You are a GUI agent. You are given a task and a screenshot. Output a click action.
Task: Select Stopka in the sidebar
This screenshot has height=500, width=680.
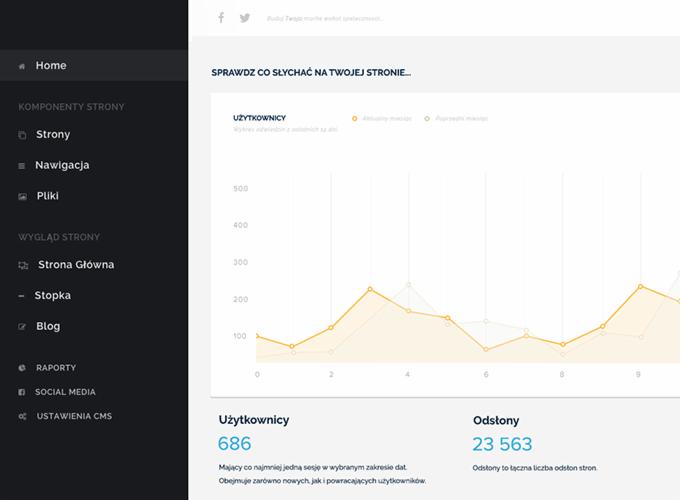(x=52, y=296)
